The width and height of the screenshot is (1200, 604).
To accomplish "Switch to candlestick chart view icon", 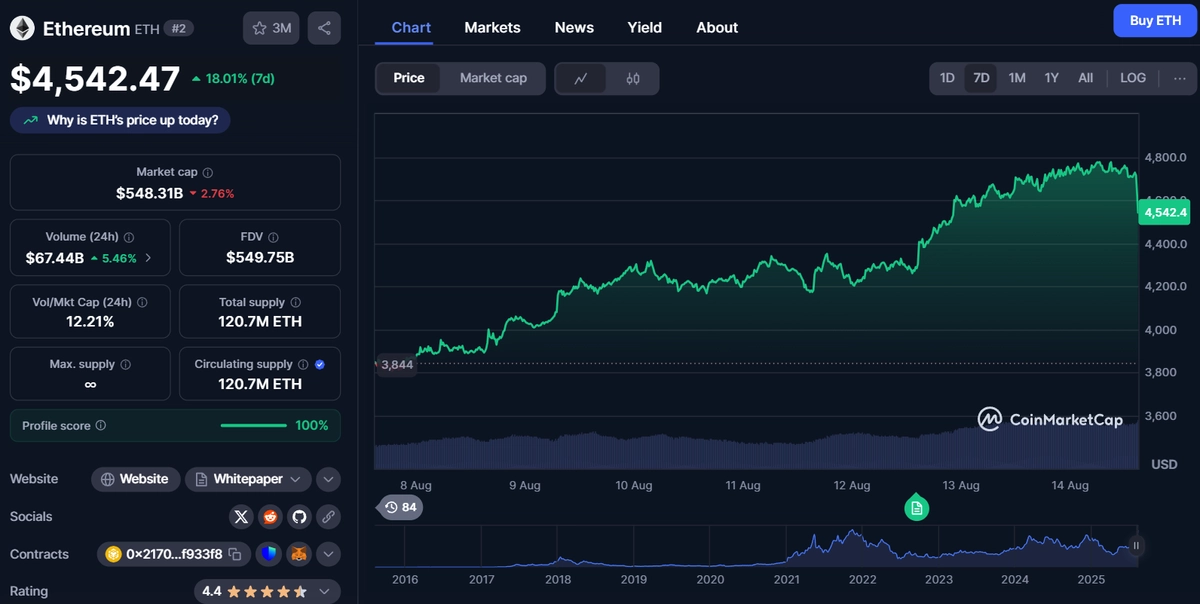I will point(632,78).
